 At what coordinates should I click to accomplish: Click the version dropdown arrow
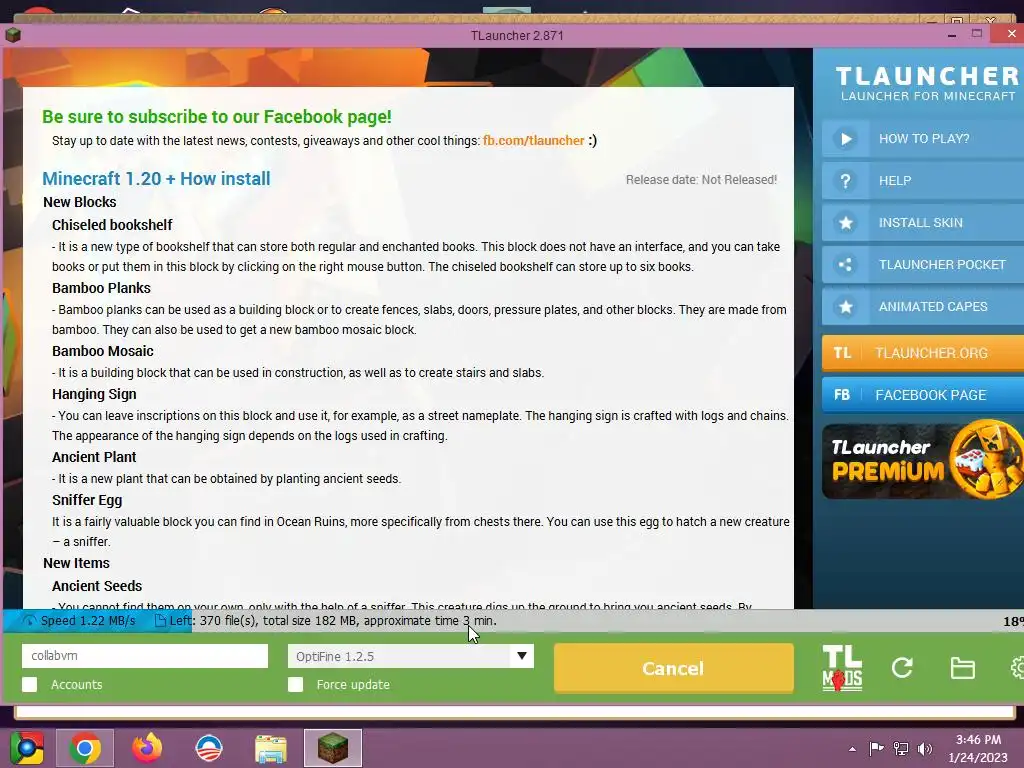(522, 656)
